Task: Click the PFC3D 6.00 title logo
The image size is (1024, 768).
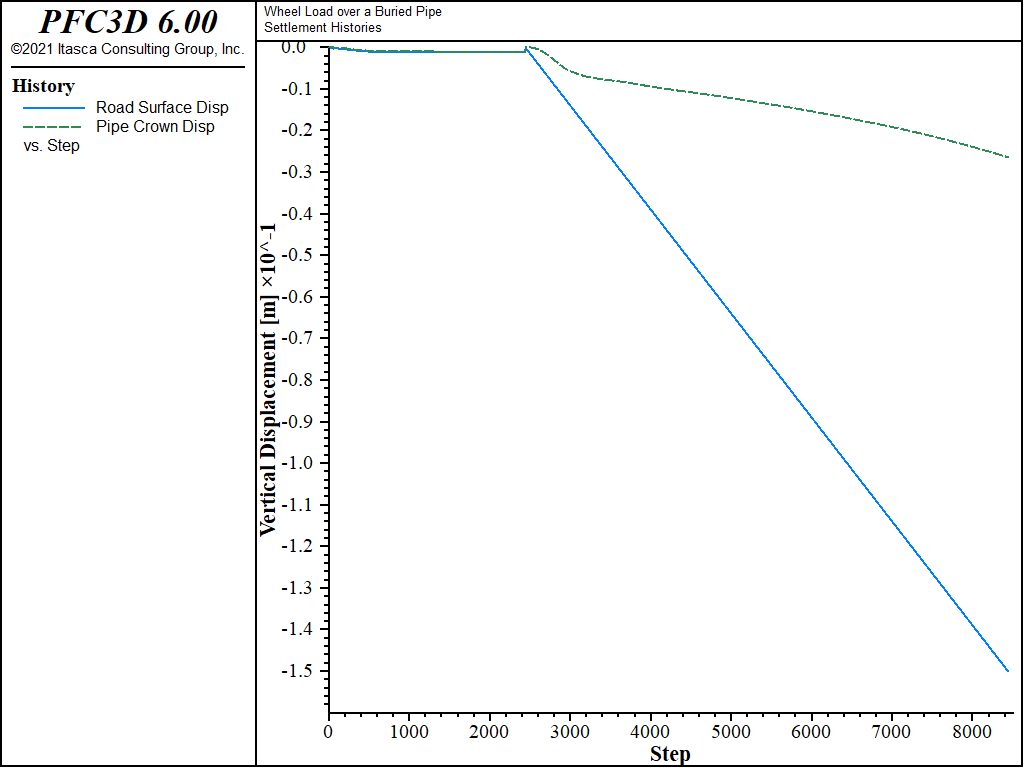Action: [128, 22]
